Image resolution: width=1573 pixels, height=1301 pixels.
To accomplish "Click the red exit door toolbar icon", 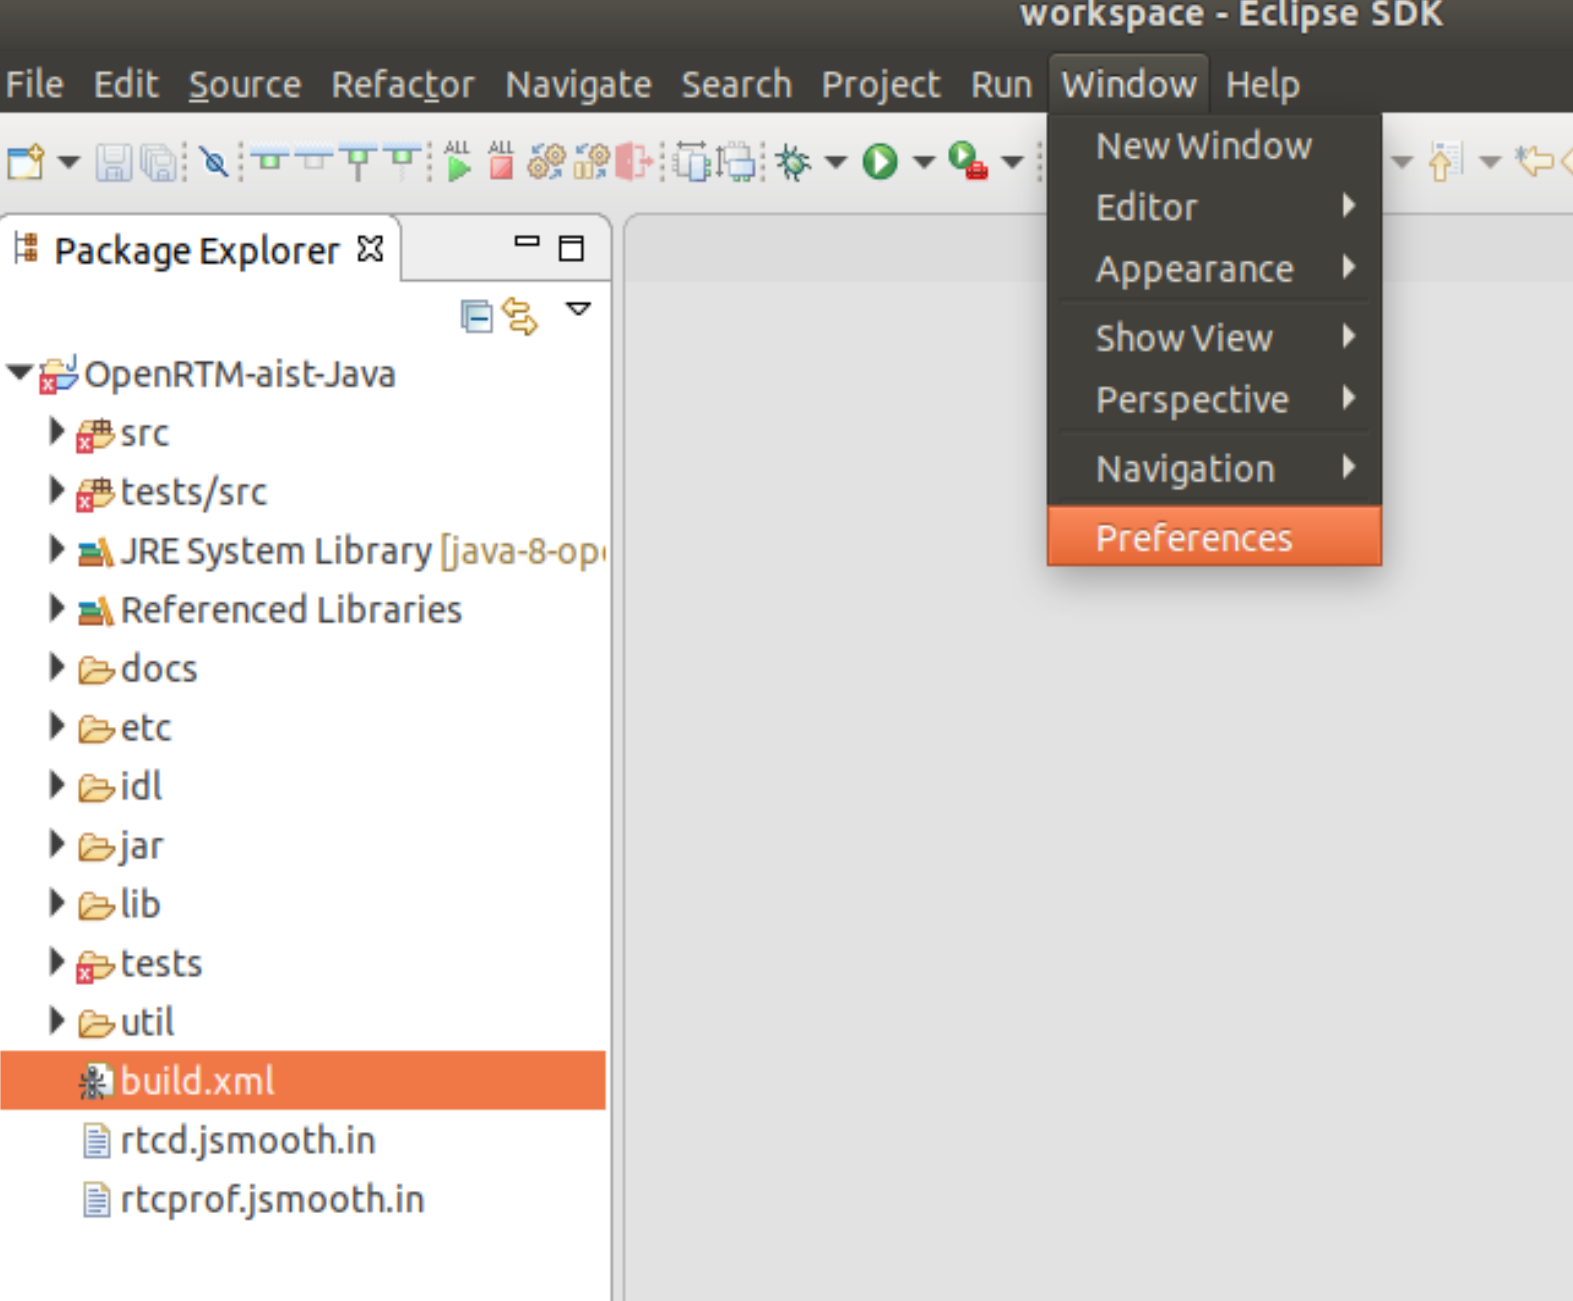I will click(634, 161).
